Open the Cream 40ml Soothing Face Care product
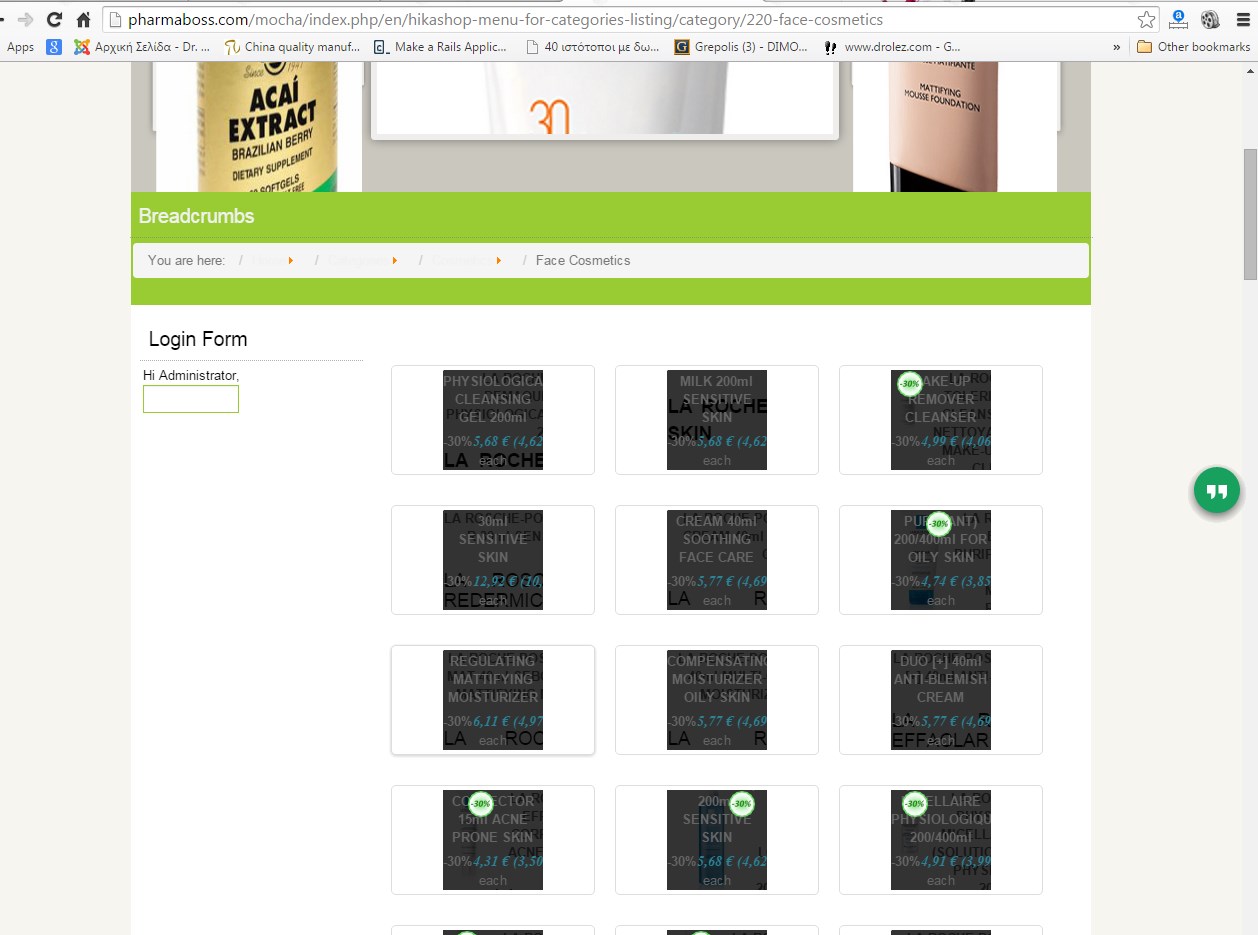Viewport: 1258px width, 935px height. pos(717,560)
